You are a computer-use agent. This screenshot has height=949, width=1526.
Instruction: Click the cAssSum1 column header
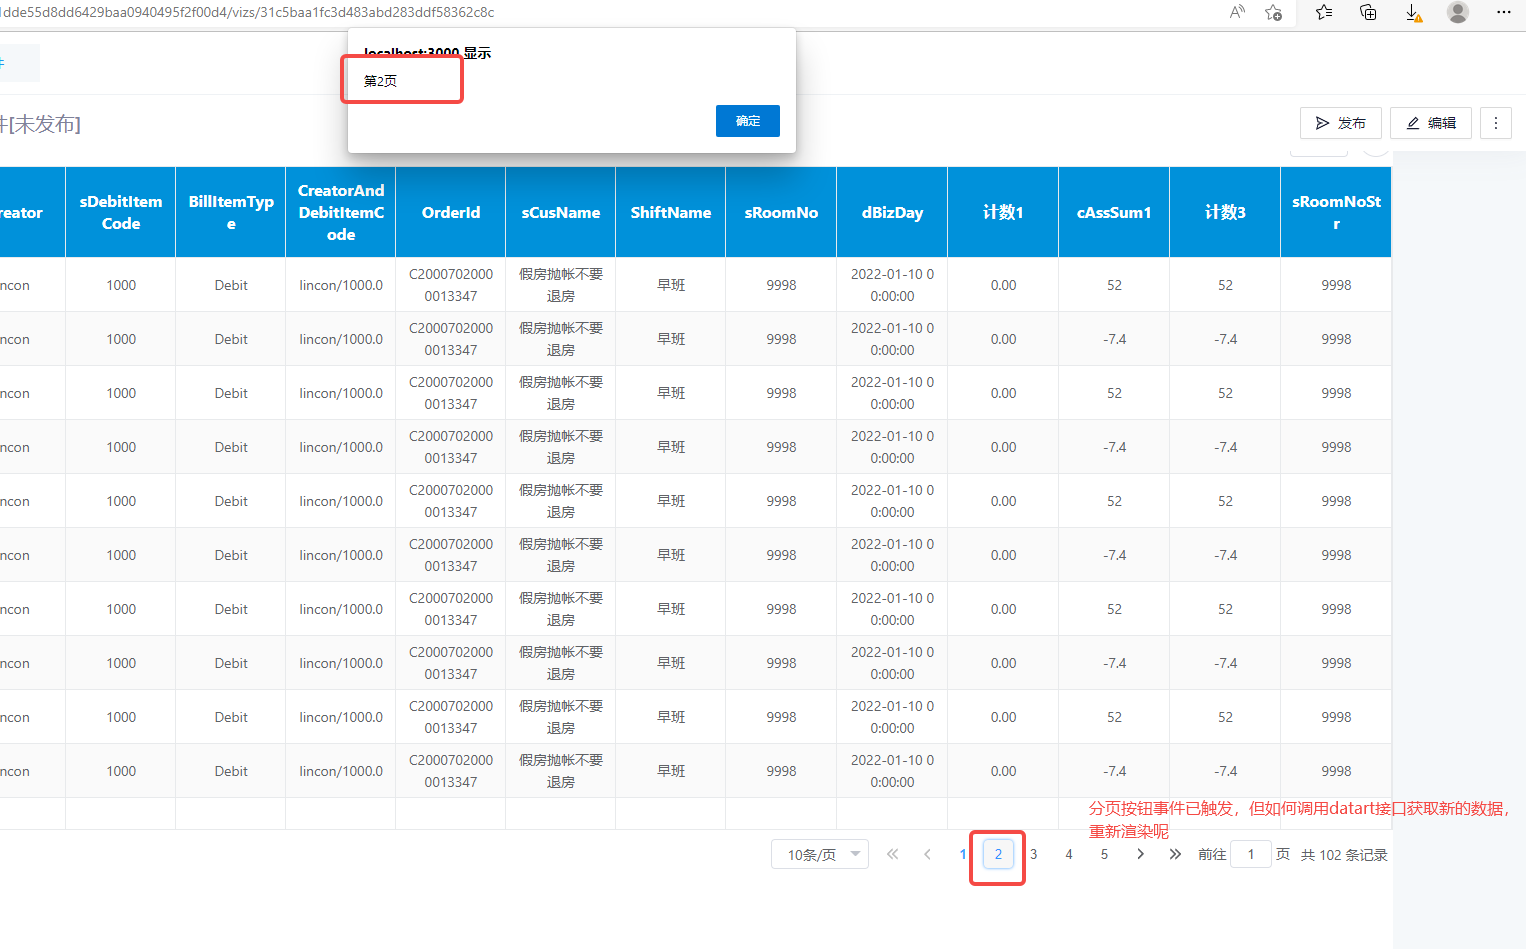pyautogui.click(x=1114, y=212)
